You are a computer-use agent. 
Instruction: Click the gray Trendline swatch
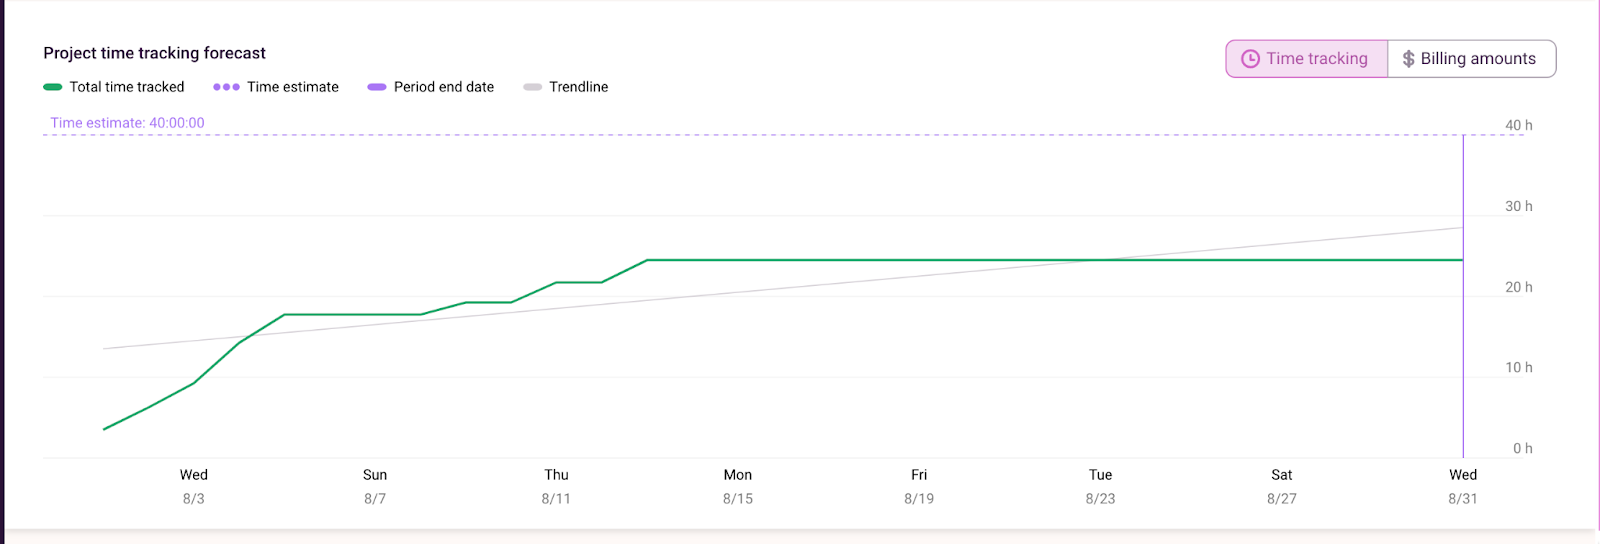pyautogui.click(x=533, y=87)
